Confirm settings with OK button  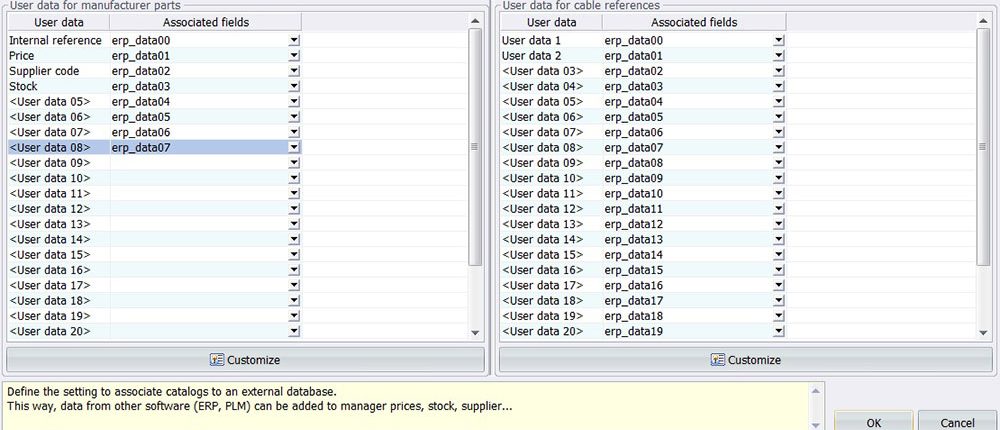click(x=874, y=422)
